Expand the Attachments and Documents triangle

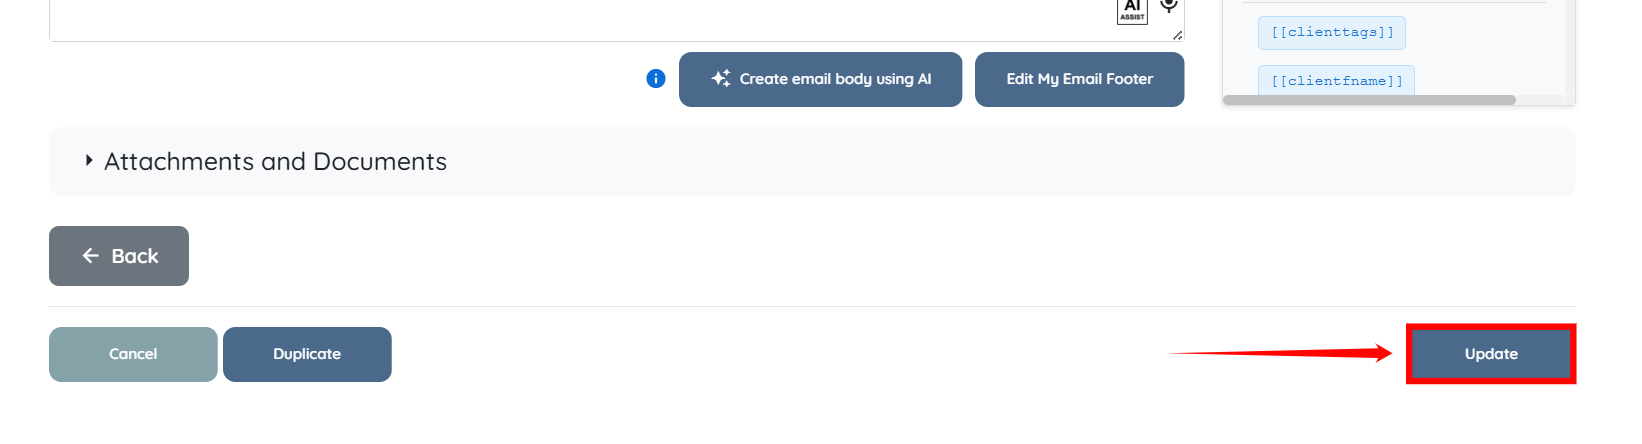click(x=89, y=160)
